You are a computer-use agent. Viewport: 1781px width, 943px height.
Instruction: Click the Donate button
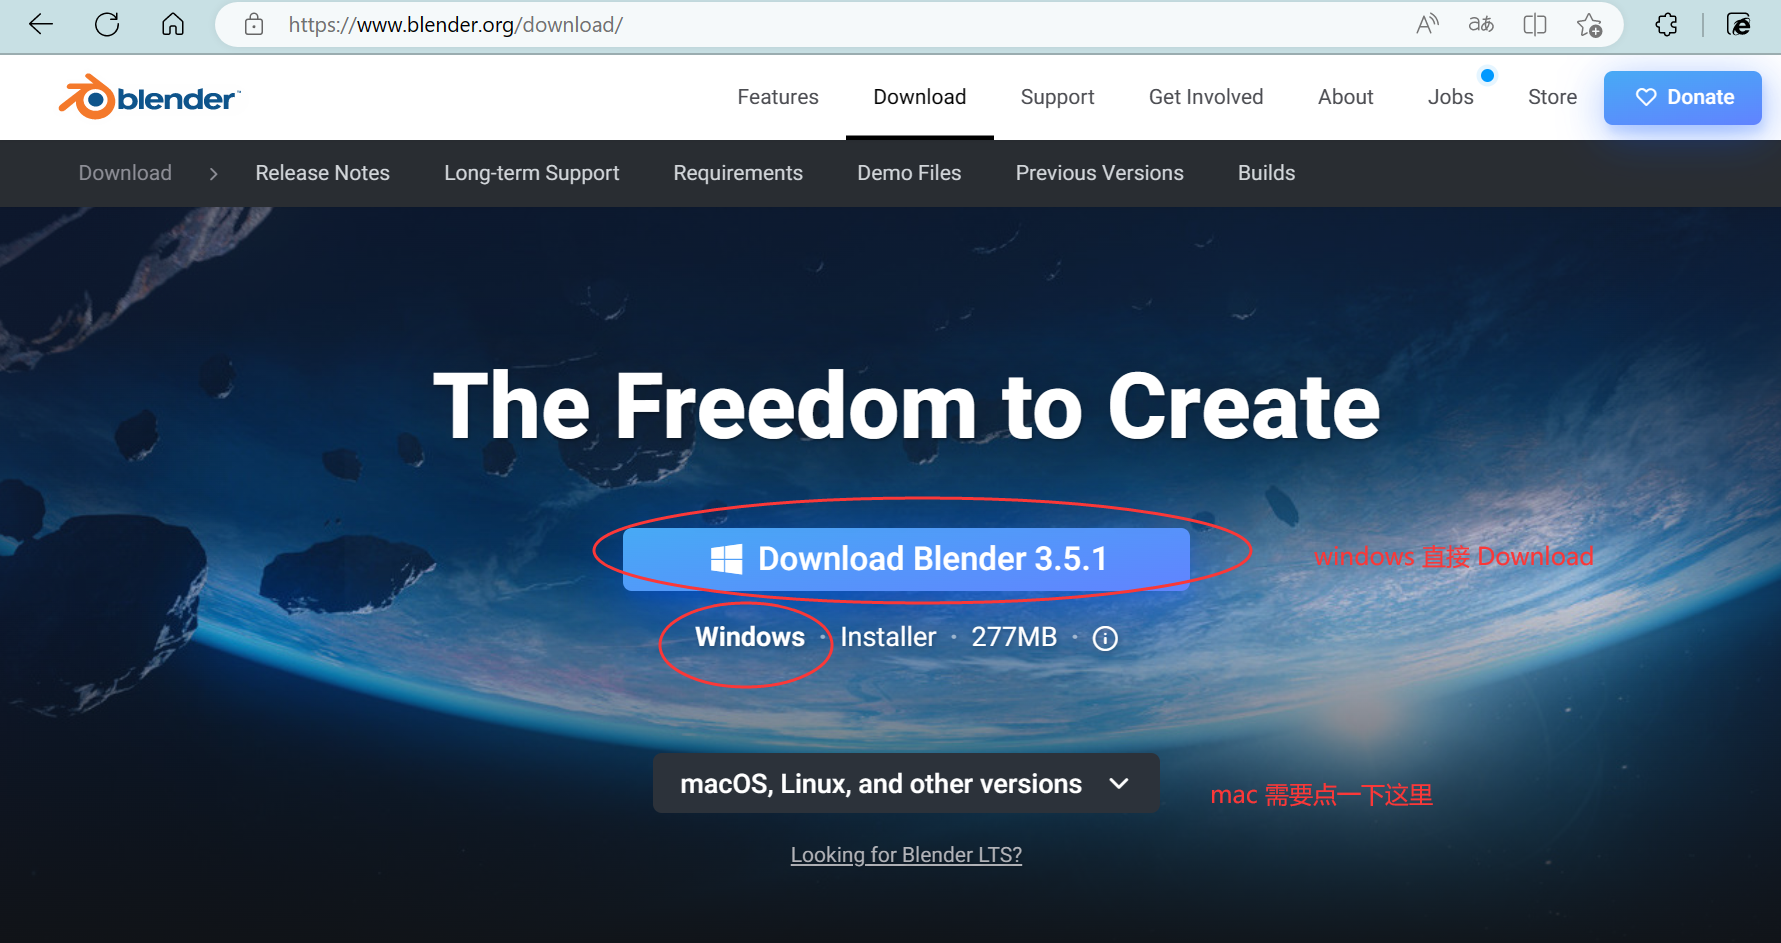point(1683,97)
